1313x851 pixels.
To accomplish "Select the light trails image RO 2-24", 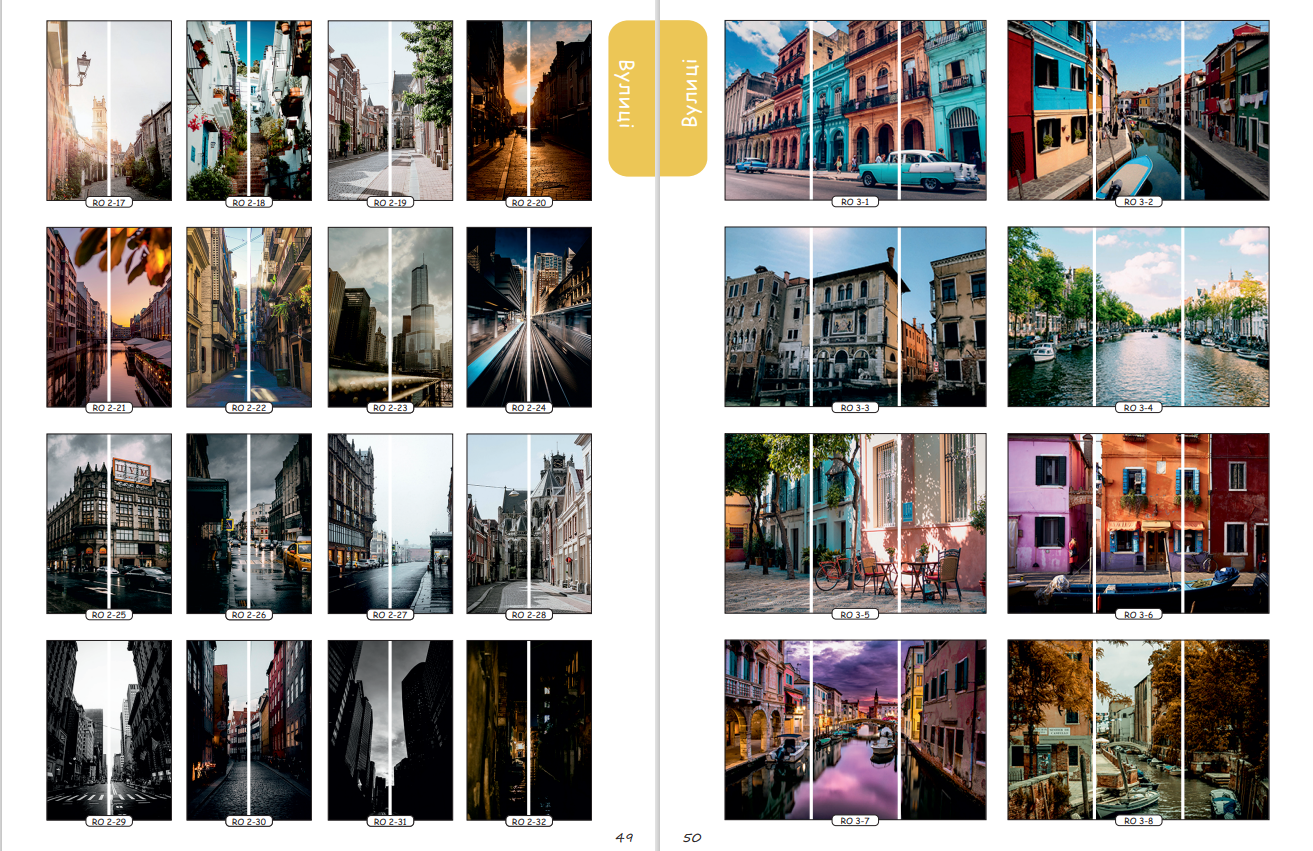I will (x=529, y=316).
